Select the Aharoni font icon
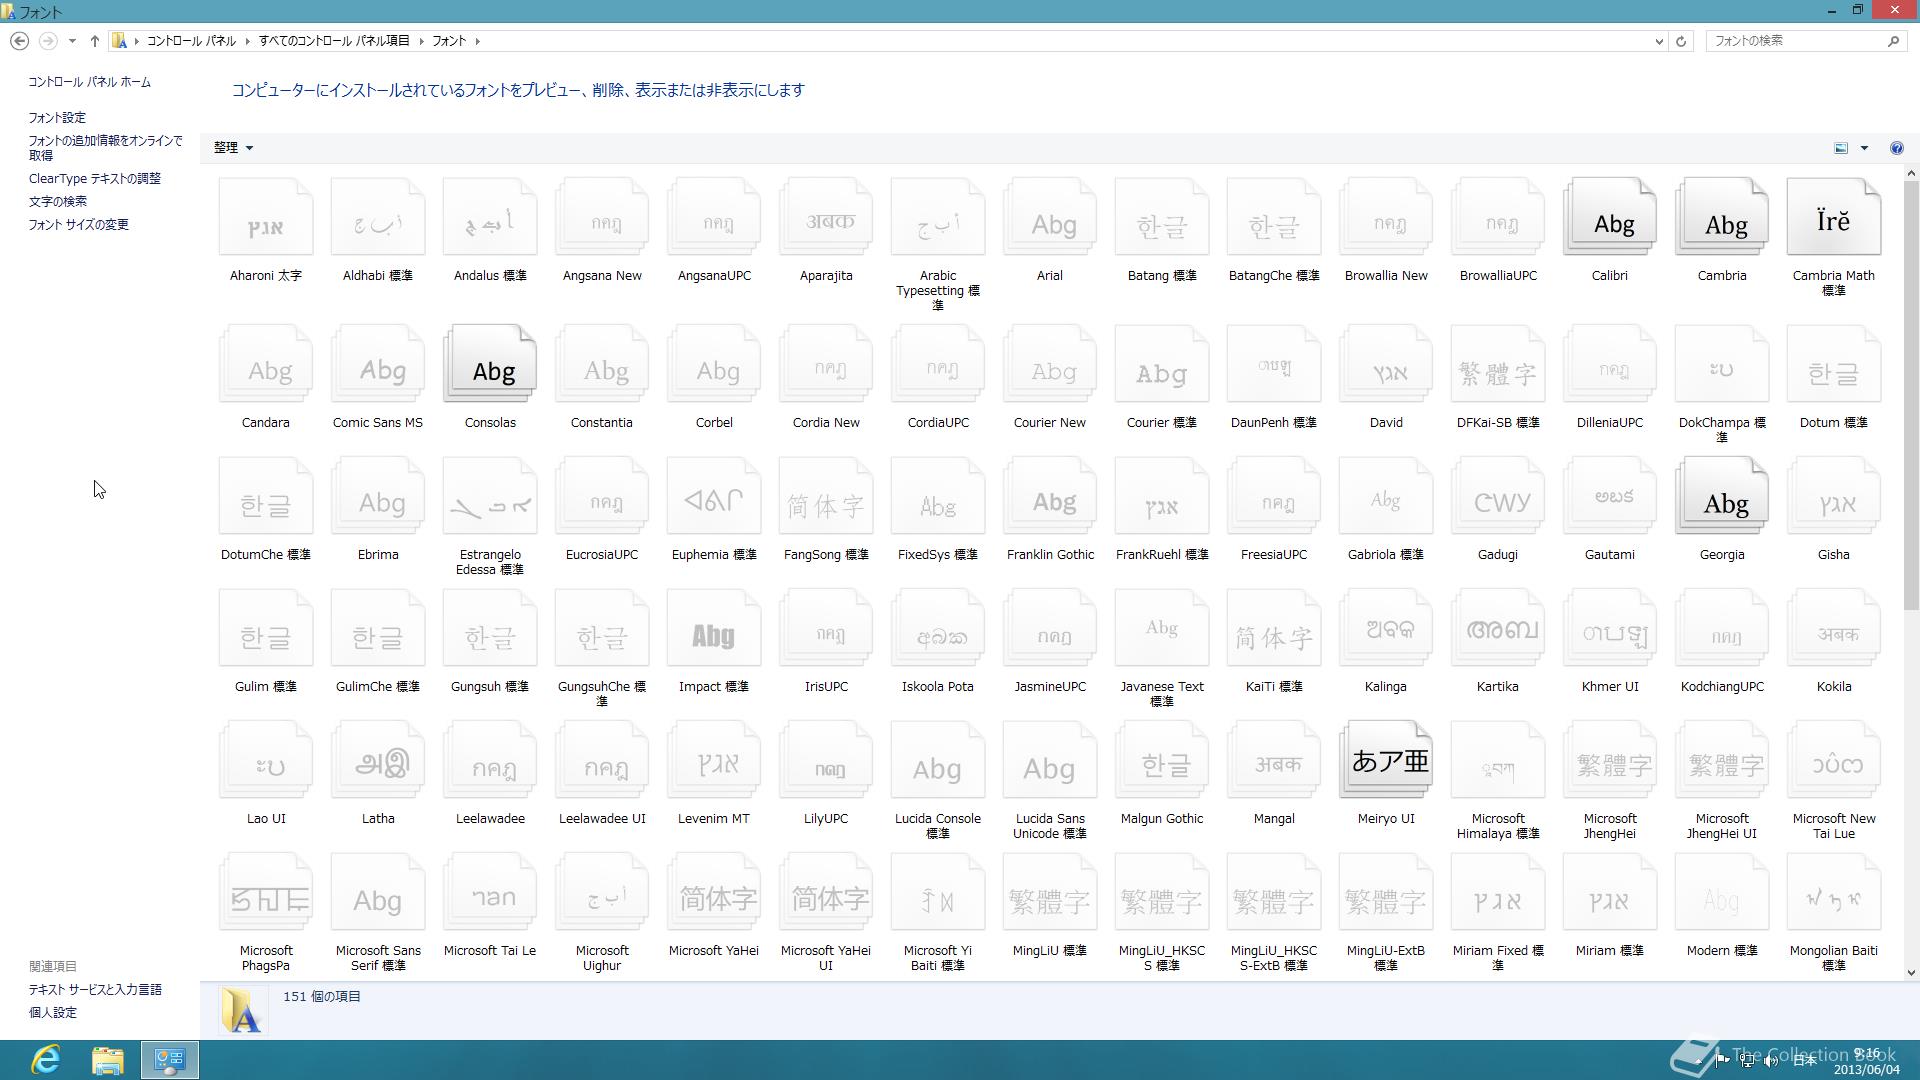Viewport: 1920px width, 1080px height. (x=266, y=218)
